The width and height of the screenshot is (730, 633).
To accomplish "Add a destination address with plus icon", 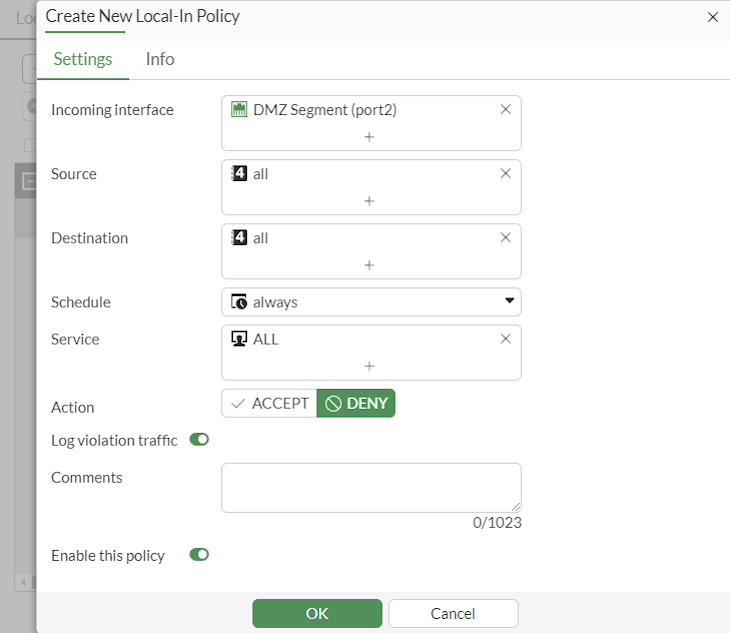I will (x=369, y=265).
